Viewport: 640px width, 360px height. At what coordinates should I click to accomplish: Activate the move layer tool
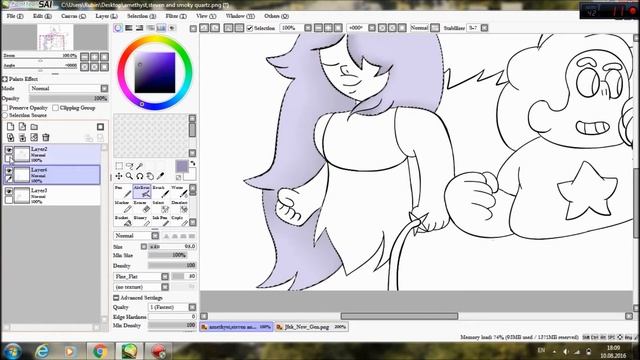click(119, 176)
